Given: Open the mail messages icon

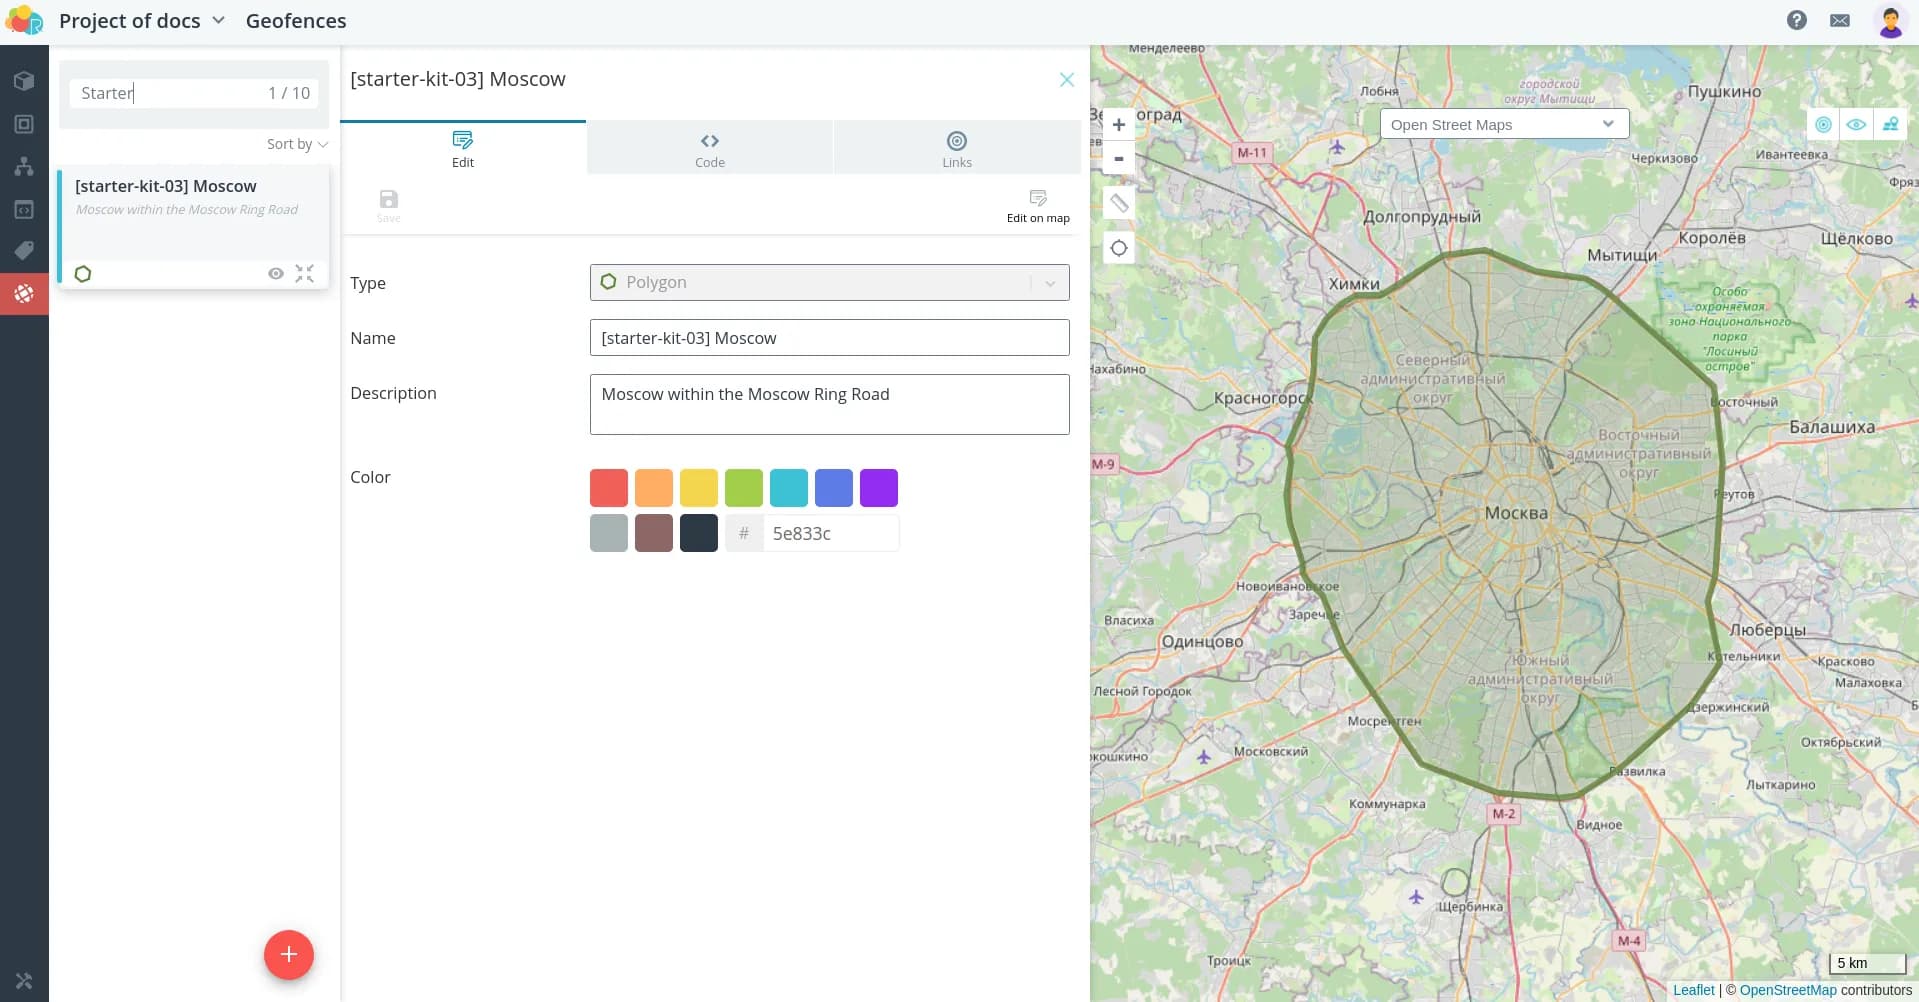Looking at the screenshot, I should click(x=1839, y=20).
